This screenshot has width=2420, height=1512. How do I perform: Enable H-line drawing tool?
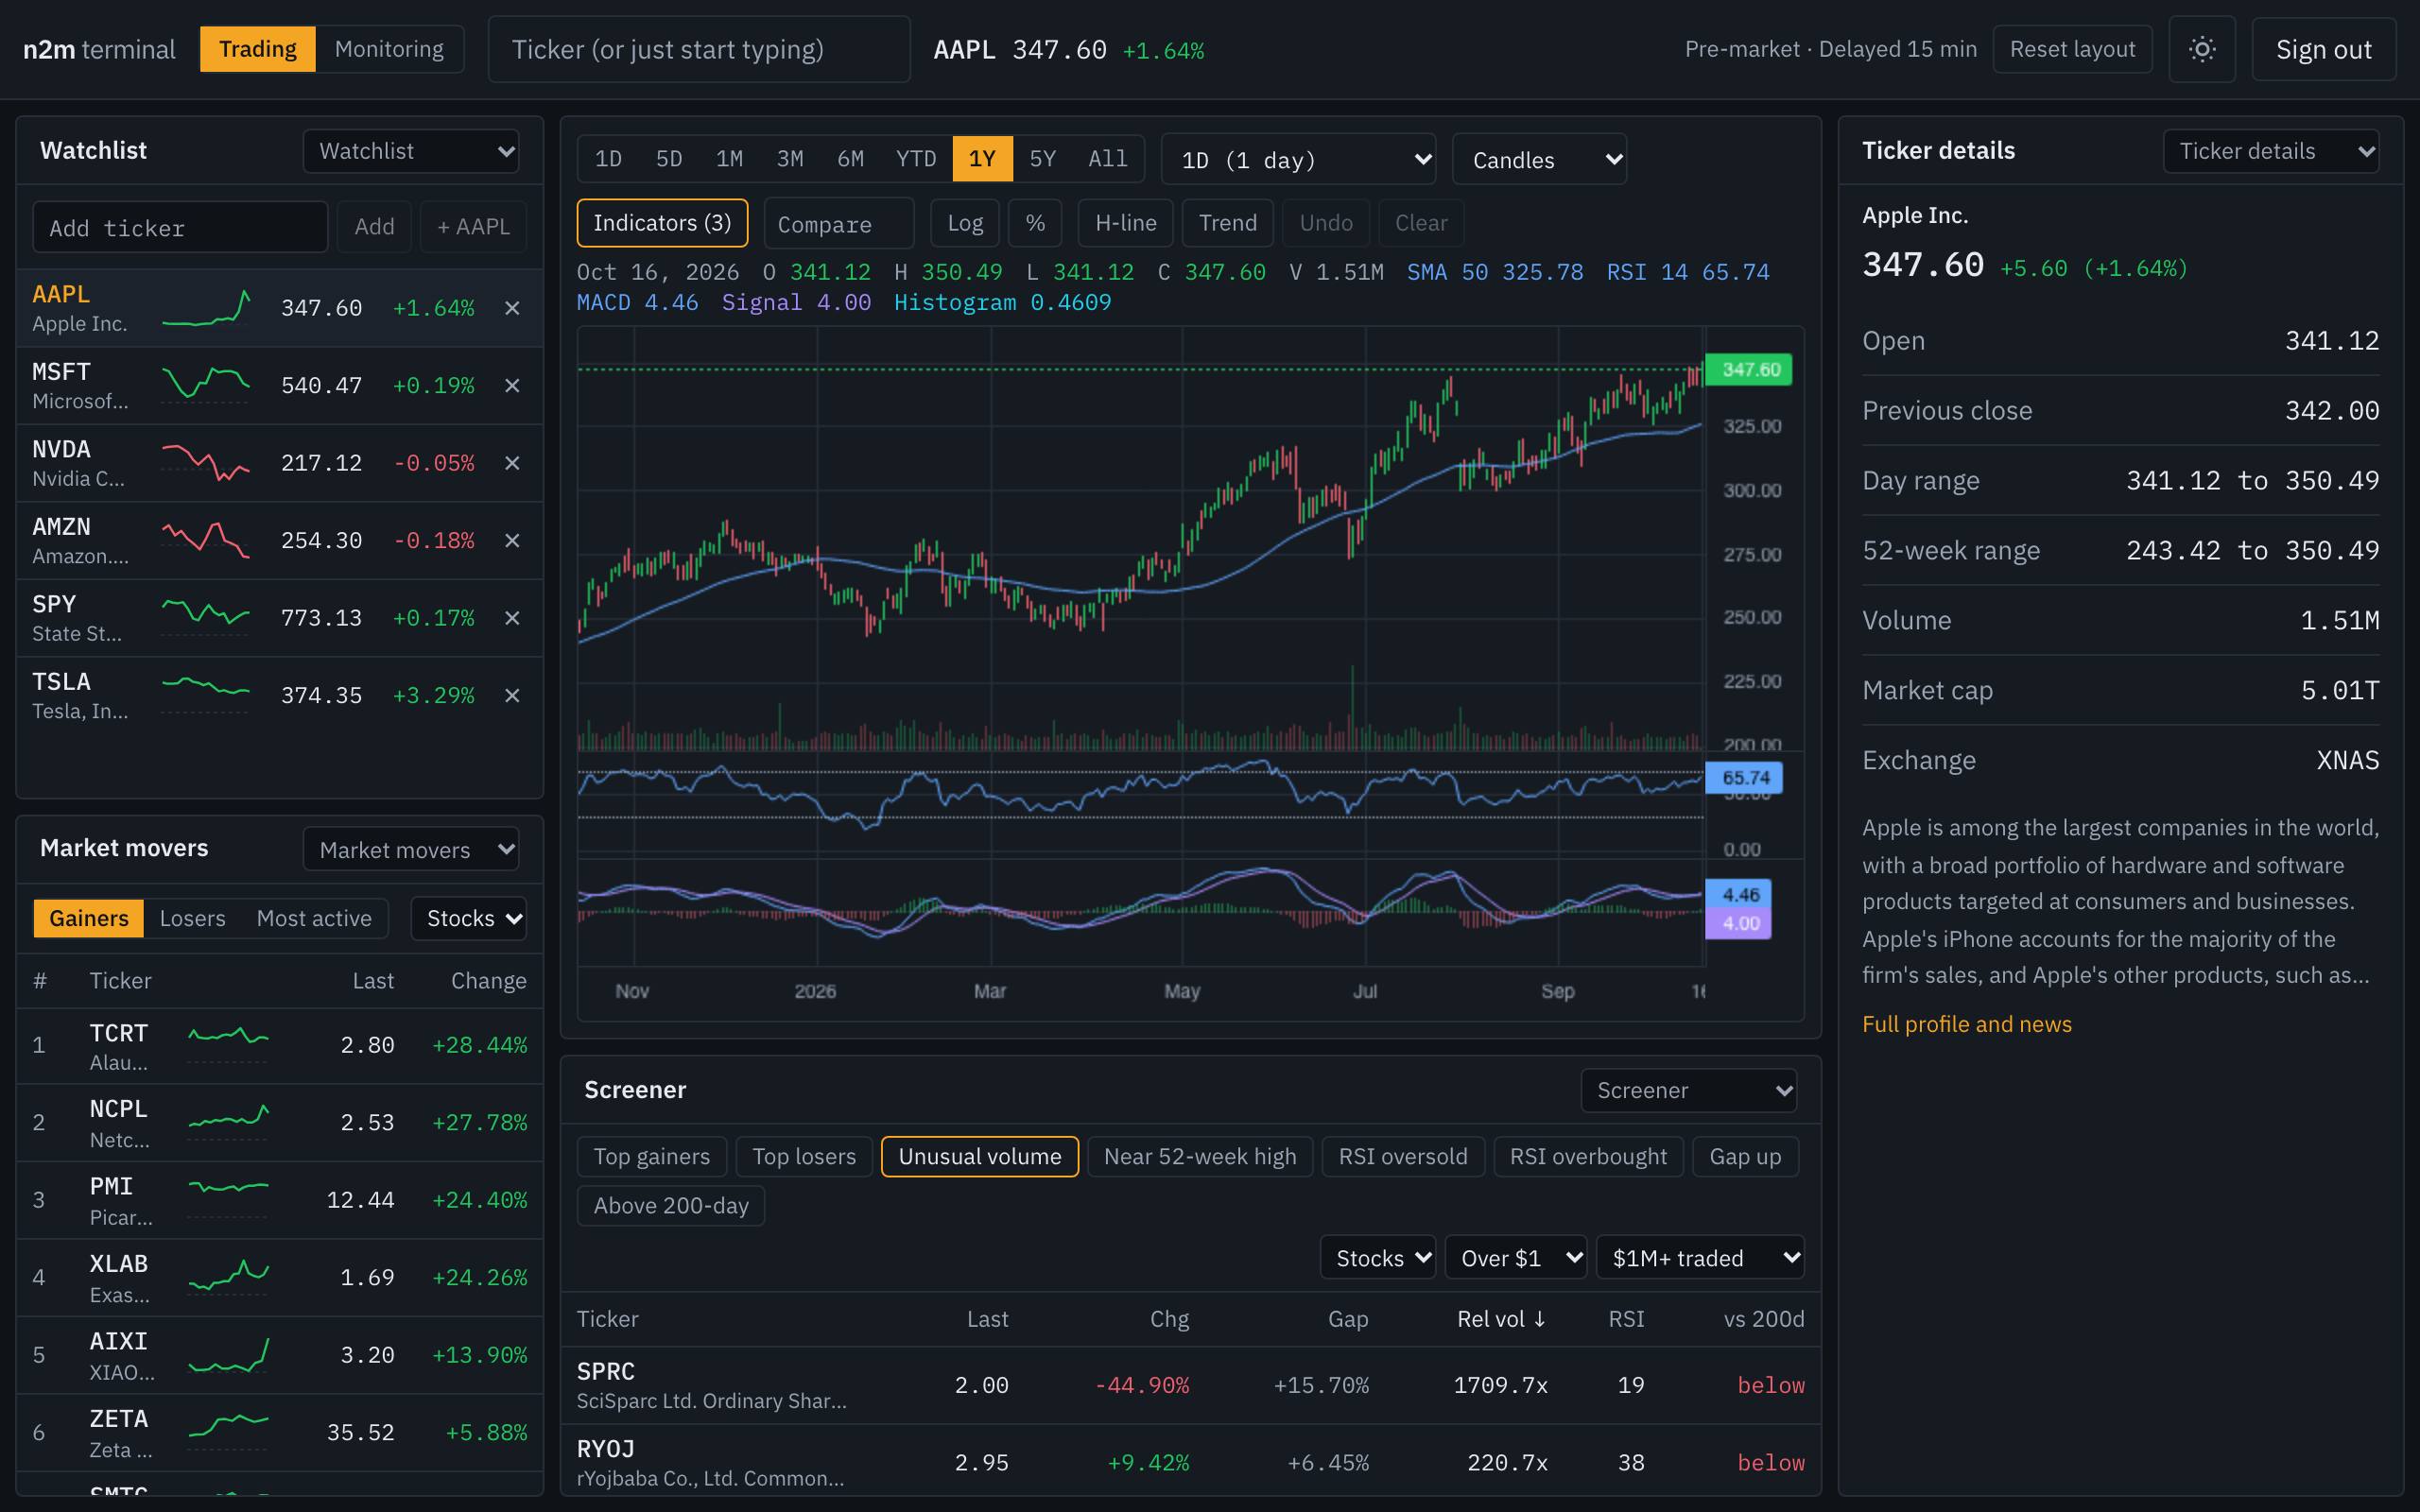[x=1125, y=223]
